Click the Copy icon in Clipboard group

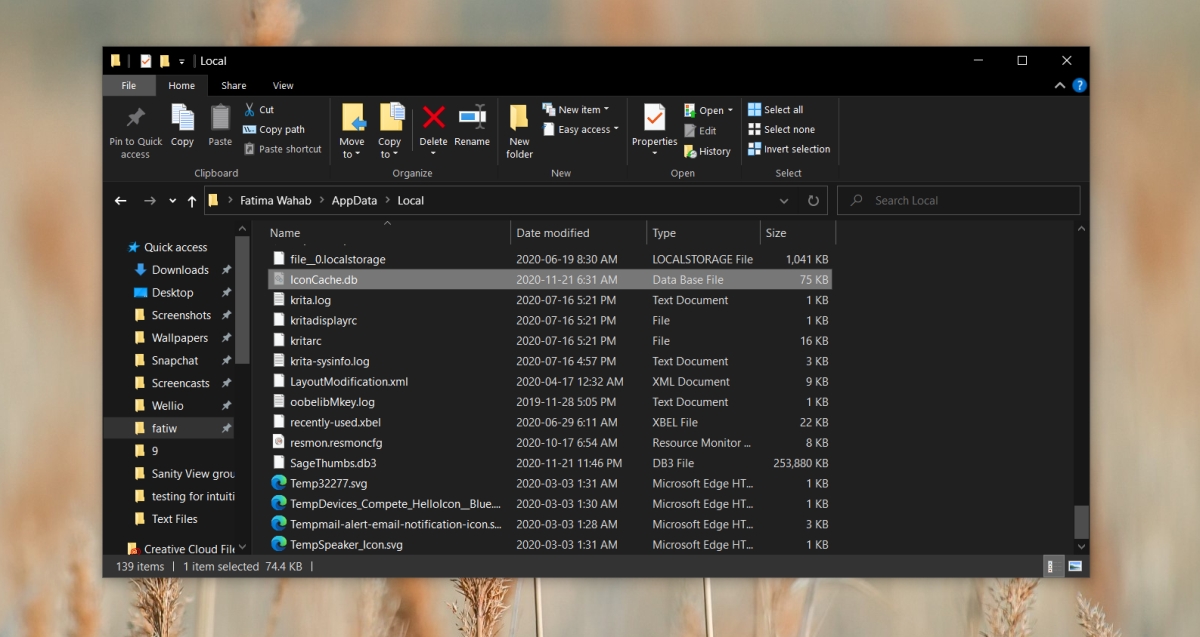tap(182, 118)
